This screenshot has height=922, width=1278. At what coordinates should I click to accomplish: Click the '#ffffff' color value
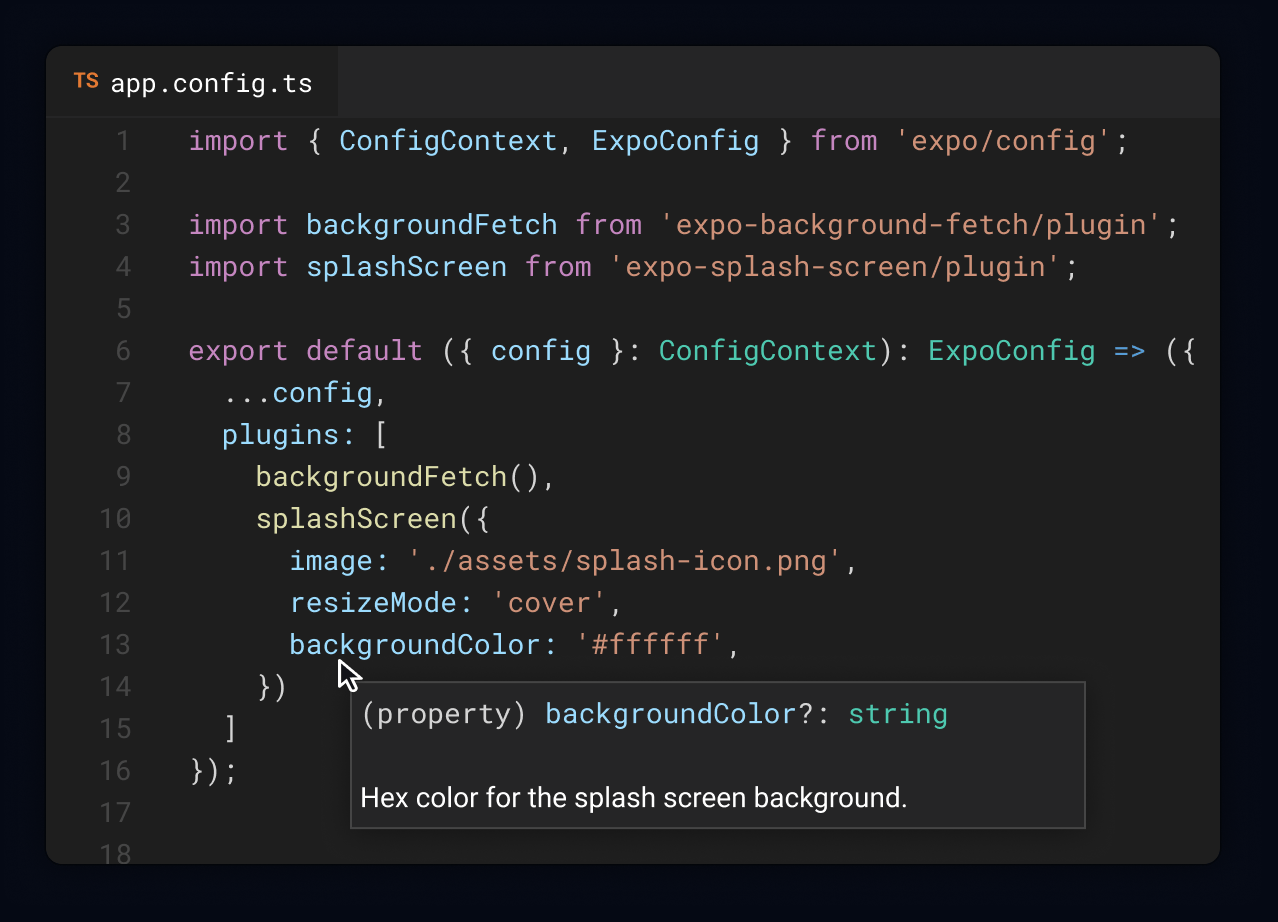(x=650, y=645)
